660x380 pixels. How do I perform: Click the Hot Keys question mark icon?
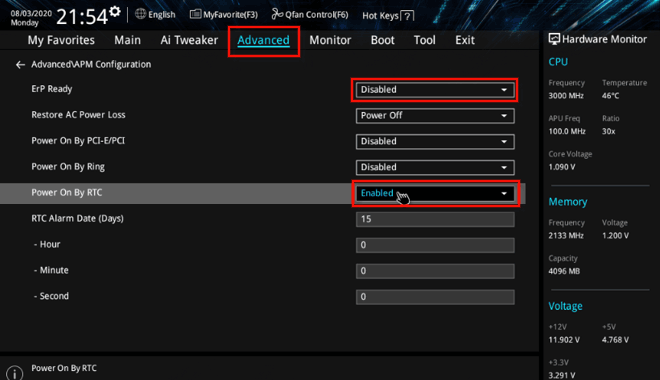(x=407, y=16)
